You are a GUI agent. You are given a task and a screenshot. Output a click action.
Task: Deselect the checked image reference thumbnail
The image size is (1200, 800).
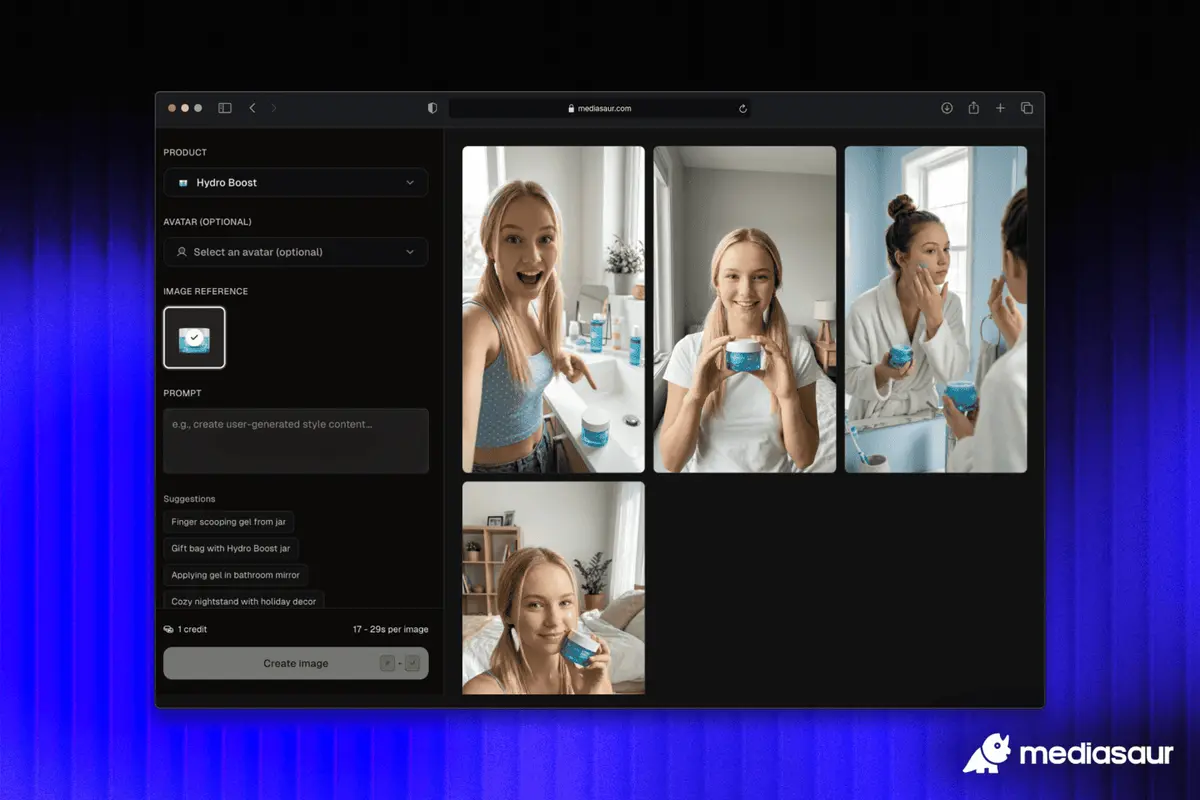[x=194, y=338]
